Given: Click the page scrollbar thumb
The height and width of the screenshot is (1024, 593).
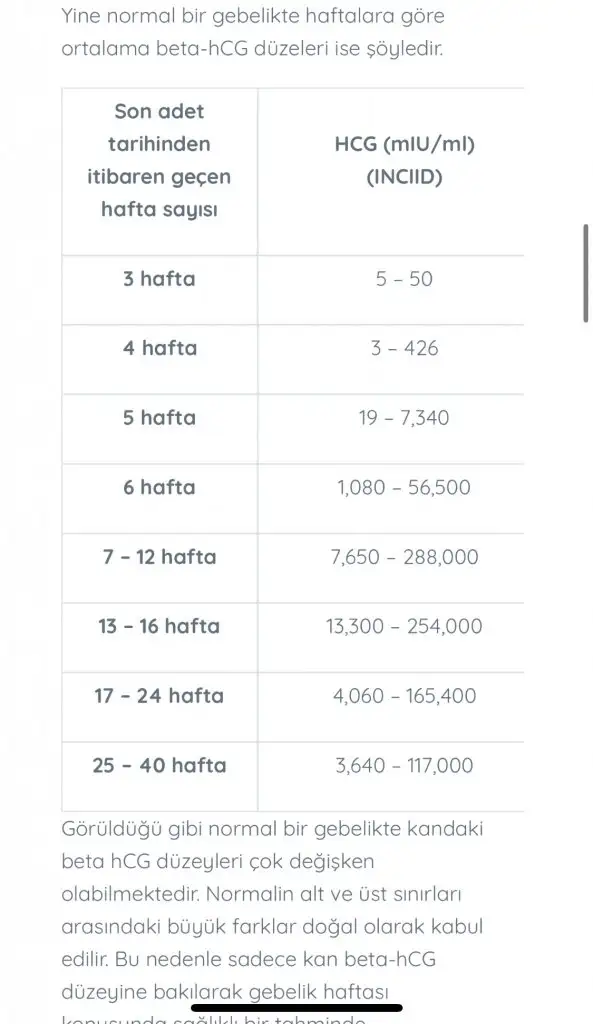Looking at the screenshot, I should click(586, 273).
